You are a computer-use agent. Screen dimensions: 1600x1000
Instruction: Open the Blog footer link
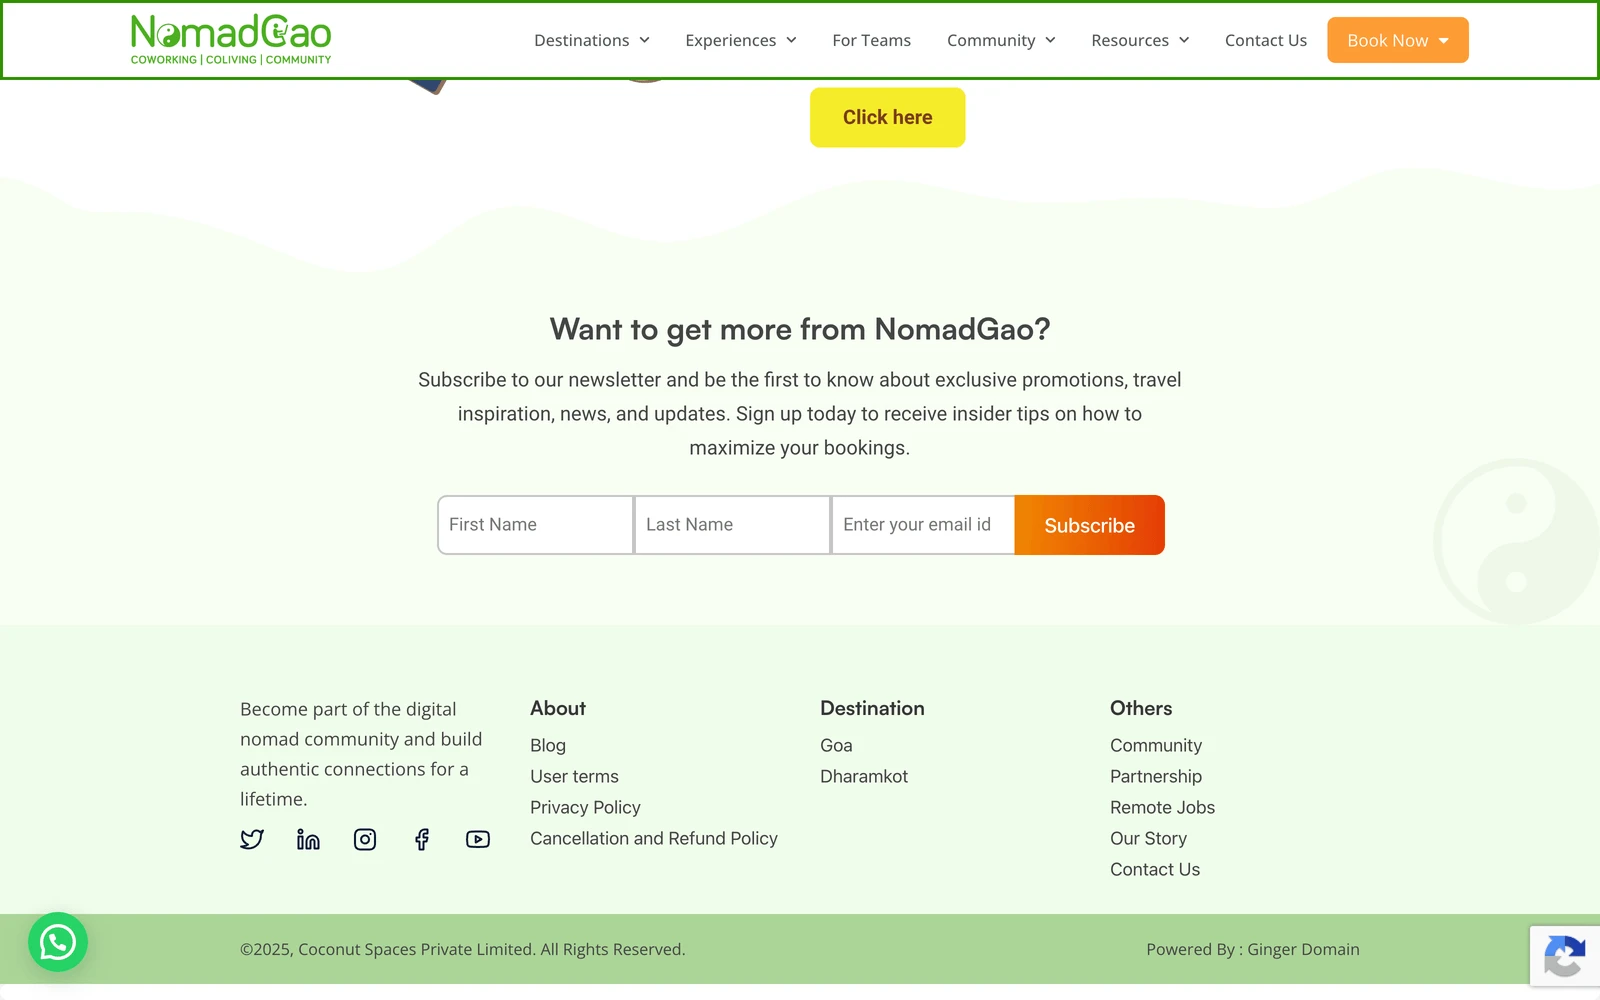(548, 745)
